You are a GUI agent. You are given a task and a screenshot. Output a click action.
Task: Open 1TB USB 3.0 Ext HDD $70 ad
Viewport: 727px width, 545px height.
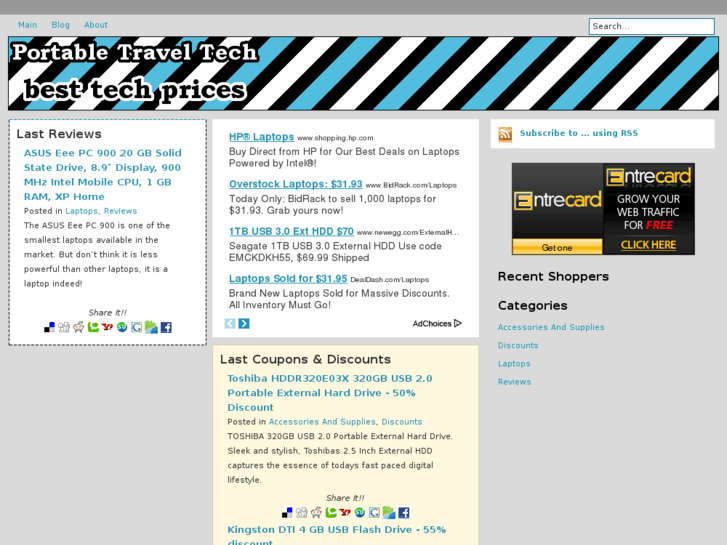coord(291,231)
